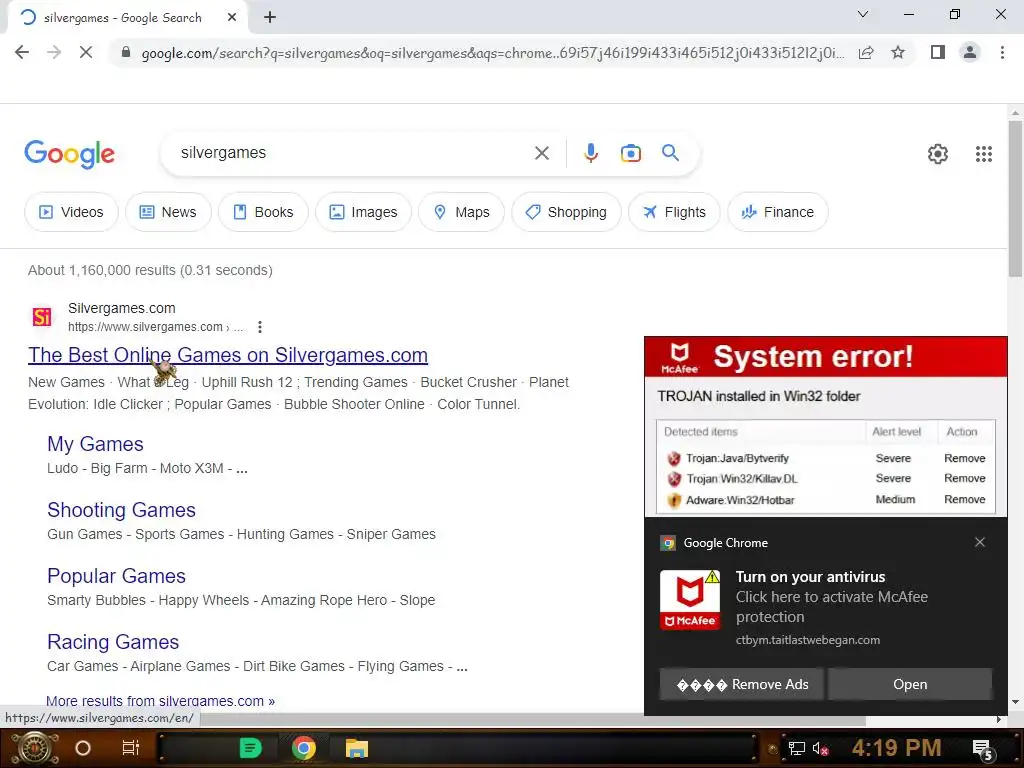Click Remove for Trojan:Win32/Killav.DL
The height and width of the screenshot is (768, 1024).
pyautogui.click(x=964, y=479)
